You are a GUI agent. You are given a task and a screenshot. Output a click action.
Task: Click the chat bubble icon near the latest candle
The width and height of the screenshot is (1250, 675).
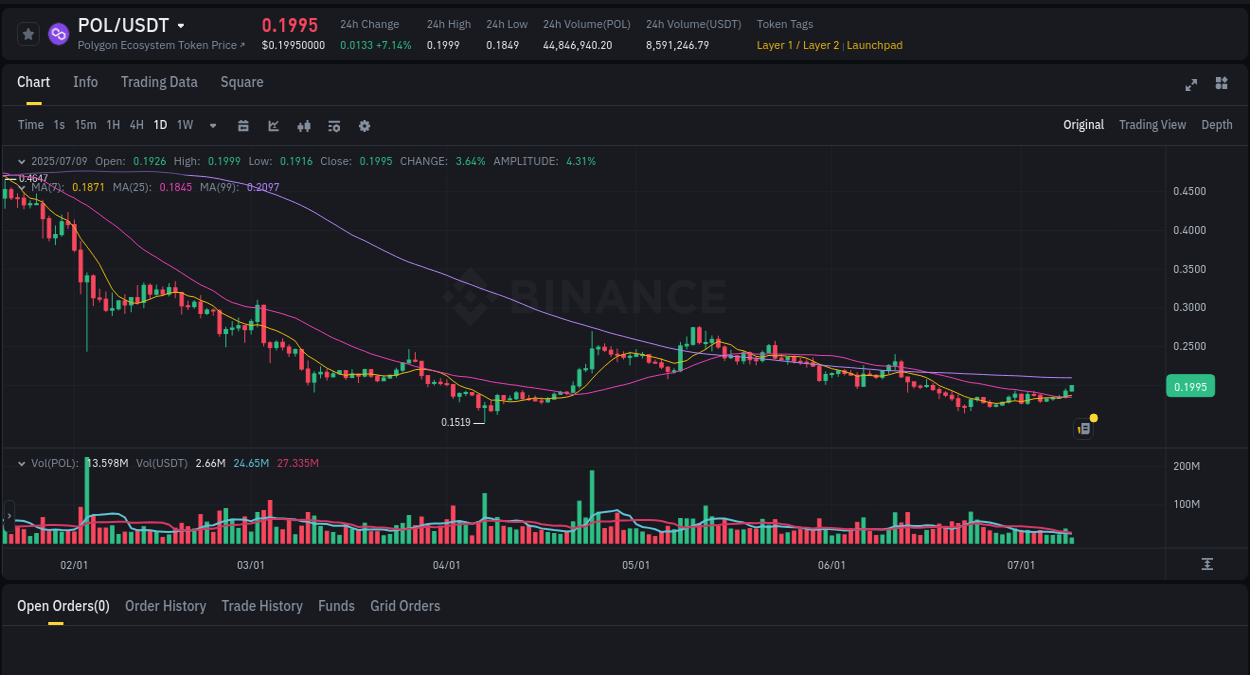click(1083, 427)
